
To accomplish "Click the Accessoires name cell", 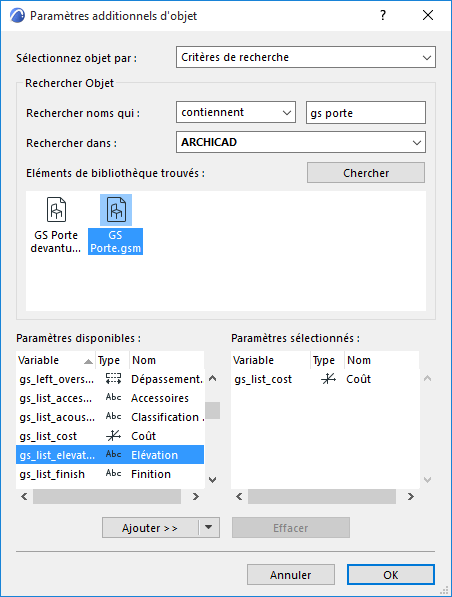I will coord(160,398).
